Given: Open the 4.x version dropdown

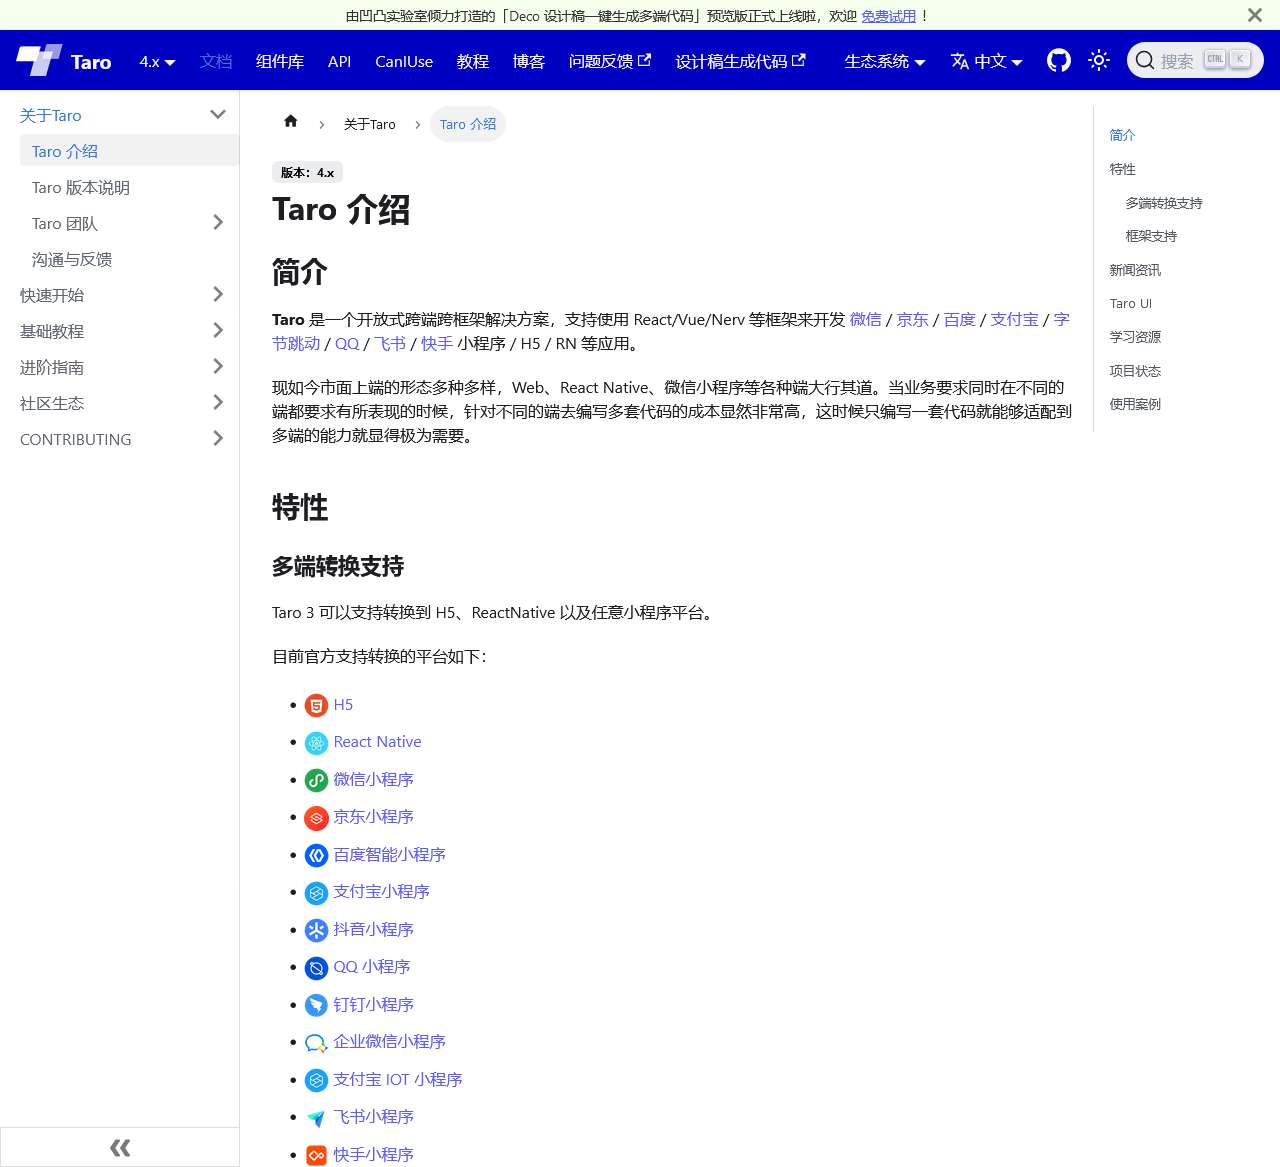Looking at the screenshot, I should (x=157, y=61).
